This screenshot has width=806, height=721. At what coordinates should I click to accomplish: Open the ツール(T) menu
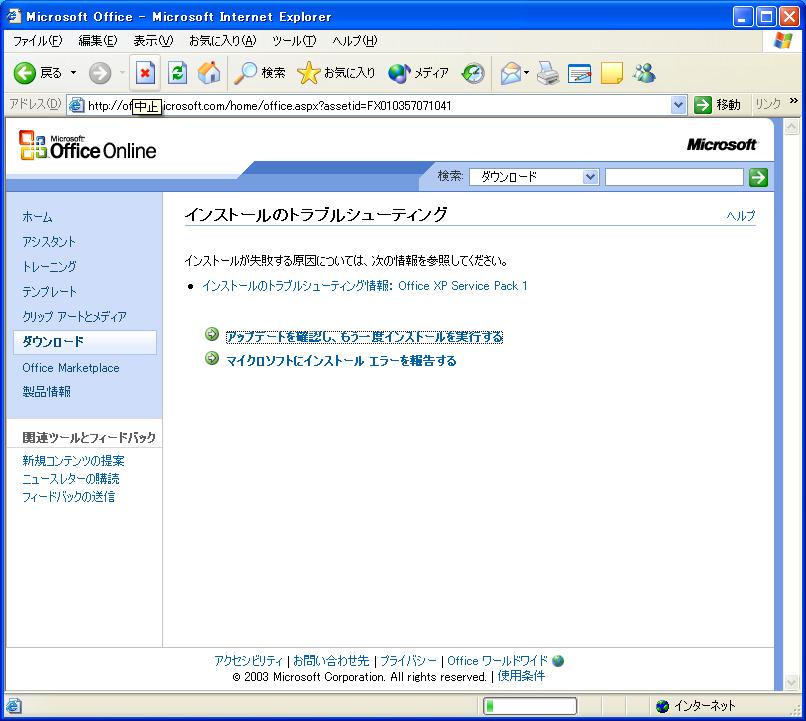294,41
